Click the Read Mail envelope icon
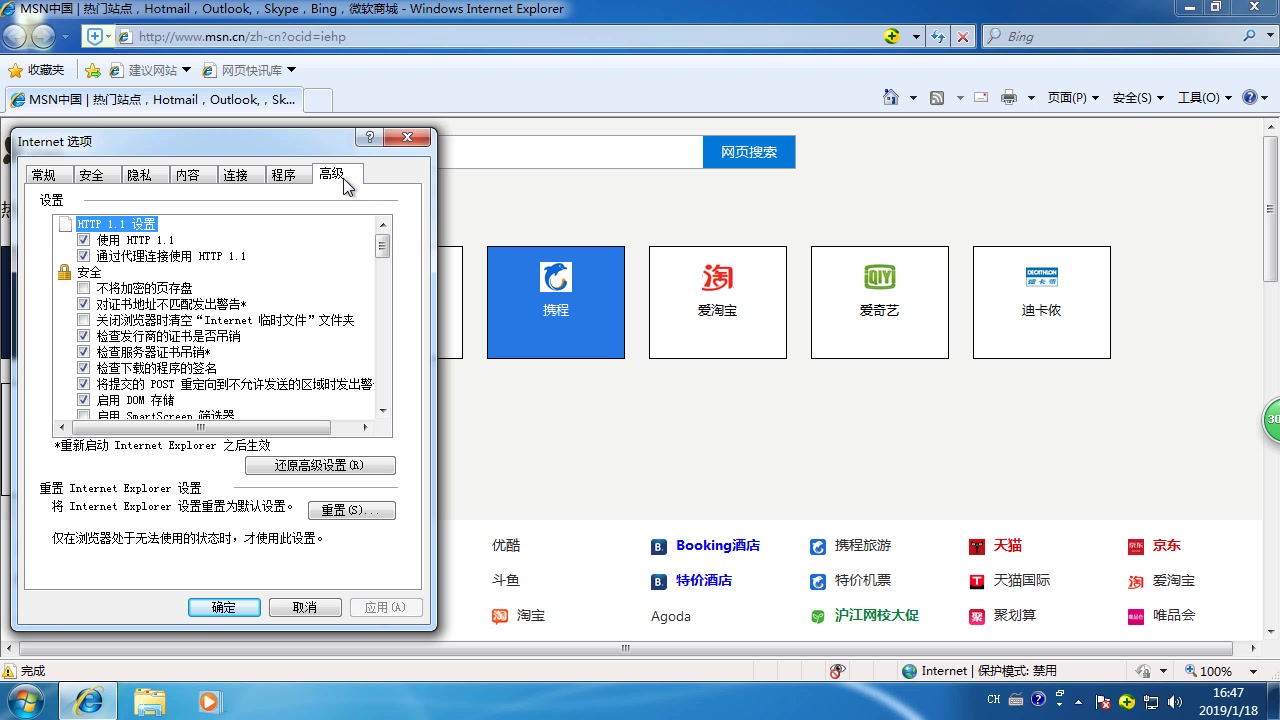The height and width of the screenshot is (720, 1280). [981, 97]
